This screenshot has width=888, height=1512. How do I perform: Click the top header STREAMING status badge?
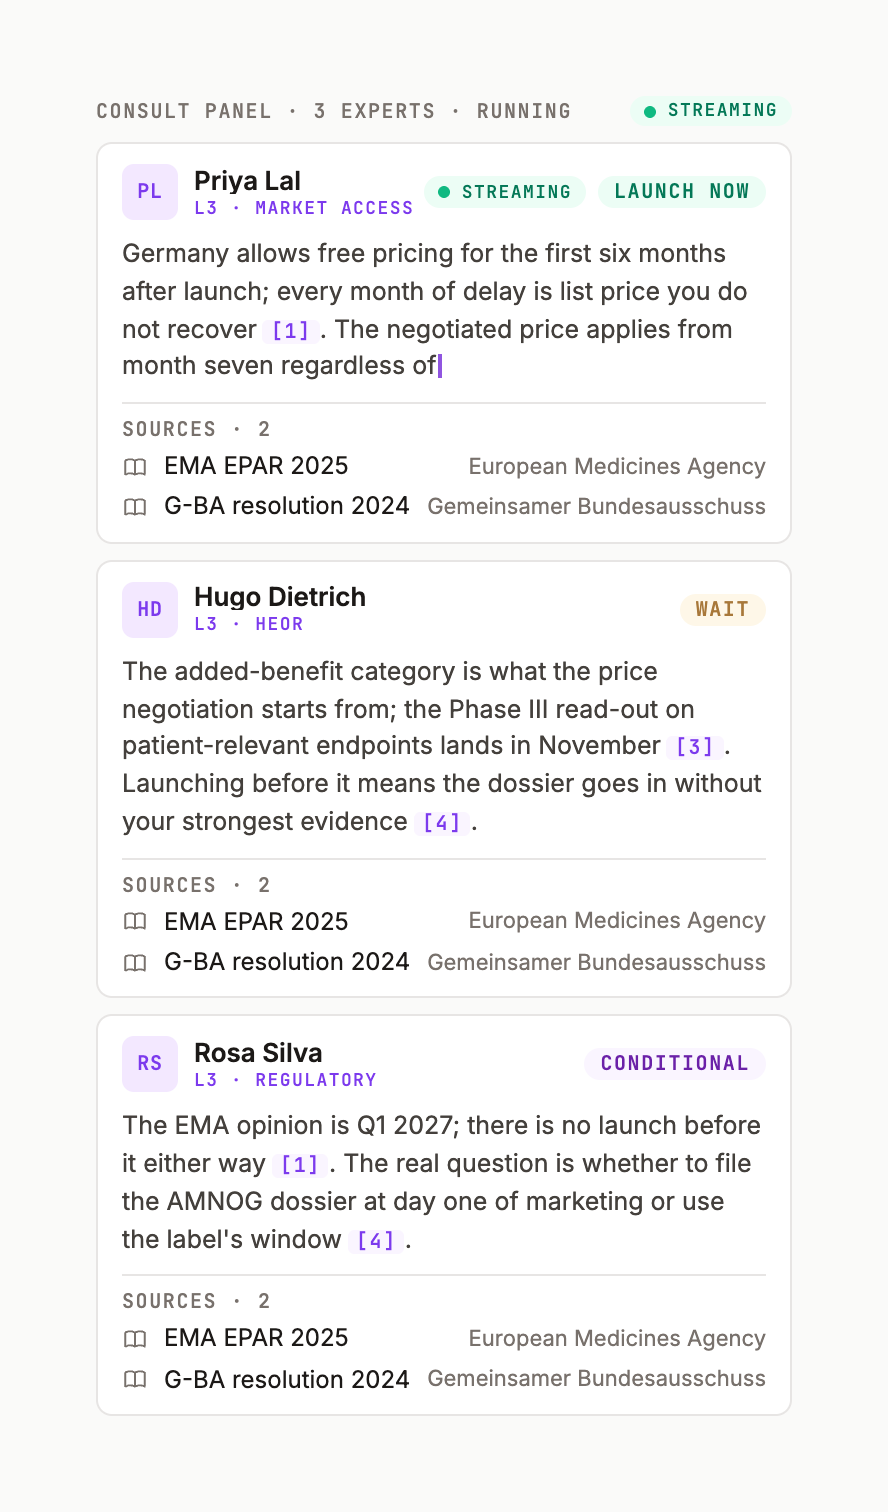click(710, 111)
